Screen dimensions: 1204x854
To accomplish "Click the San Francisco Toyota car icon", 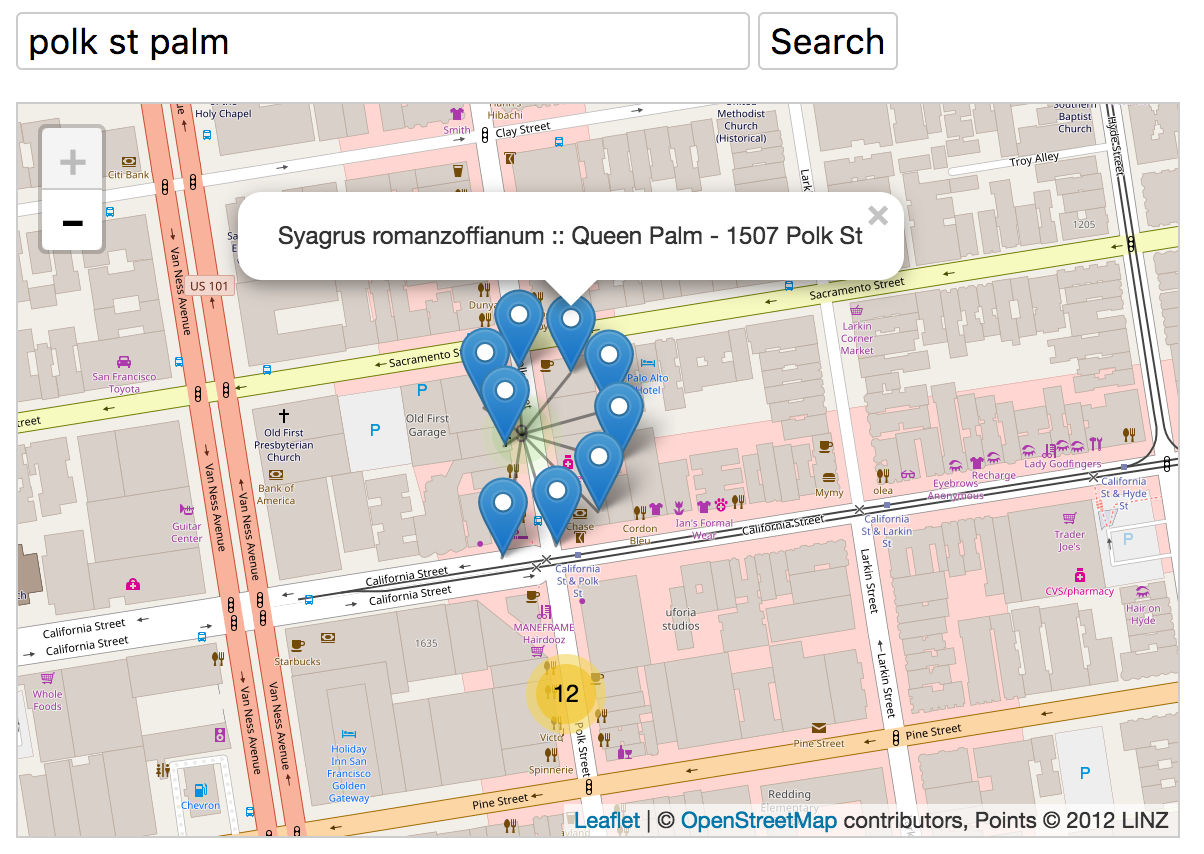I will click(124, 362).
